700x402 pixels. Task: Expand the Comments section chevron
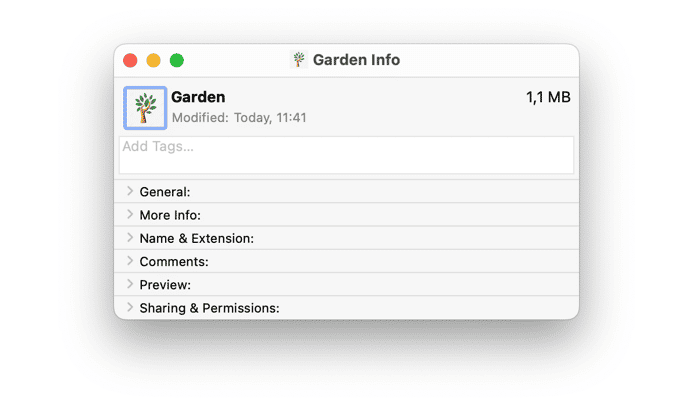pos(130,261)
